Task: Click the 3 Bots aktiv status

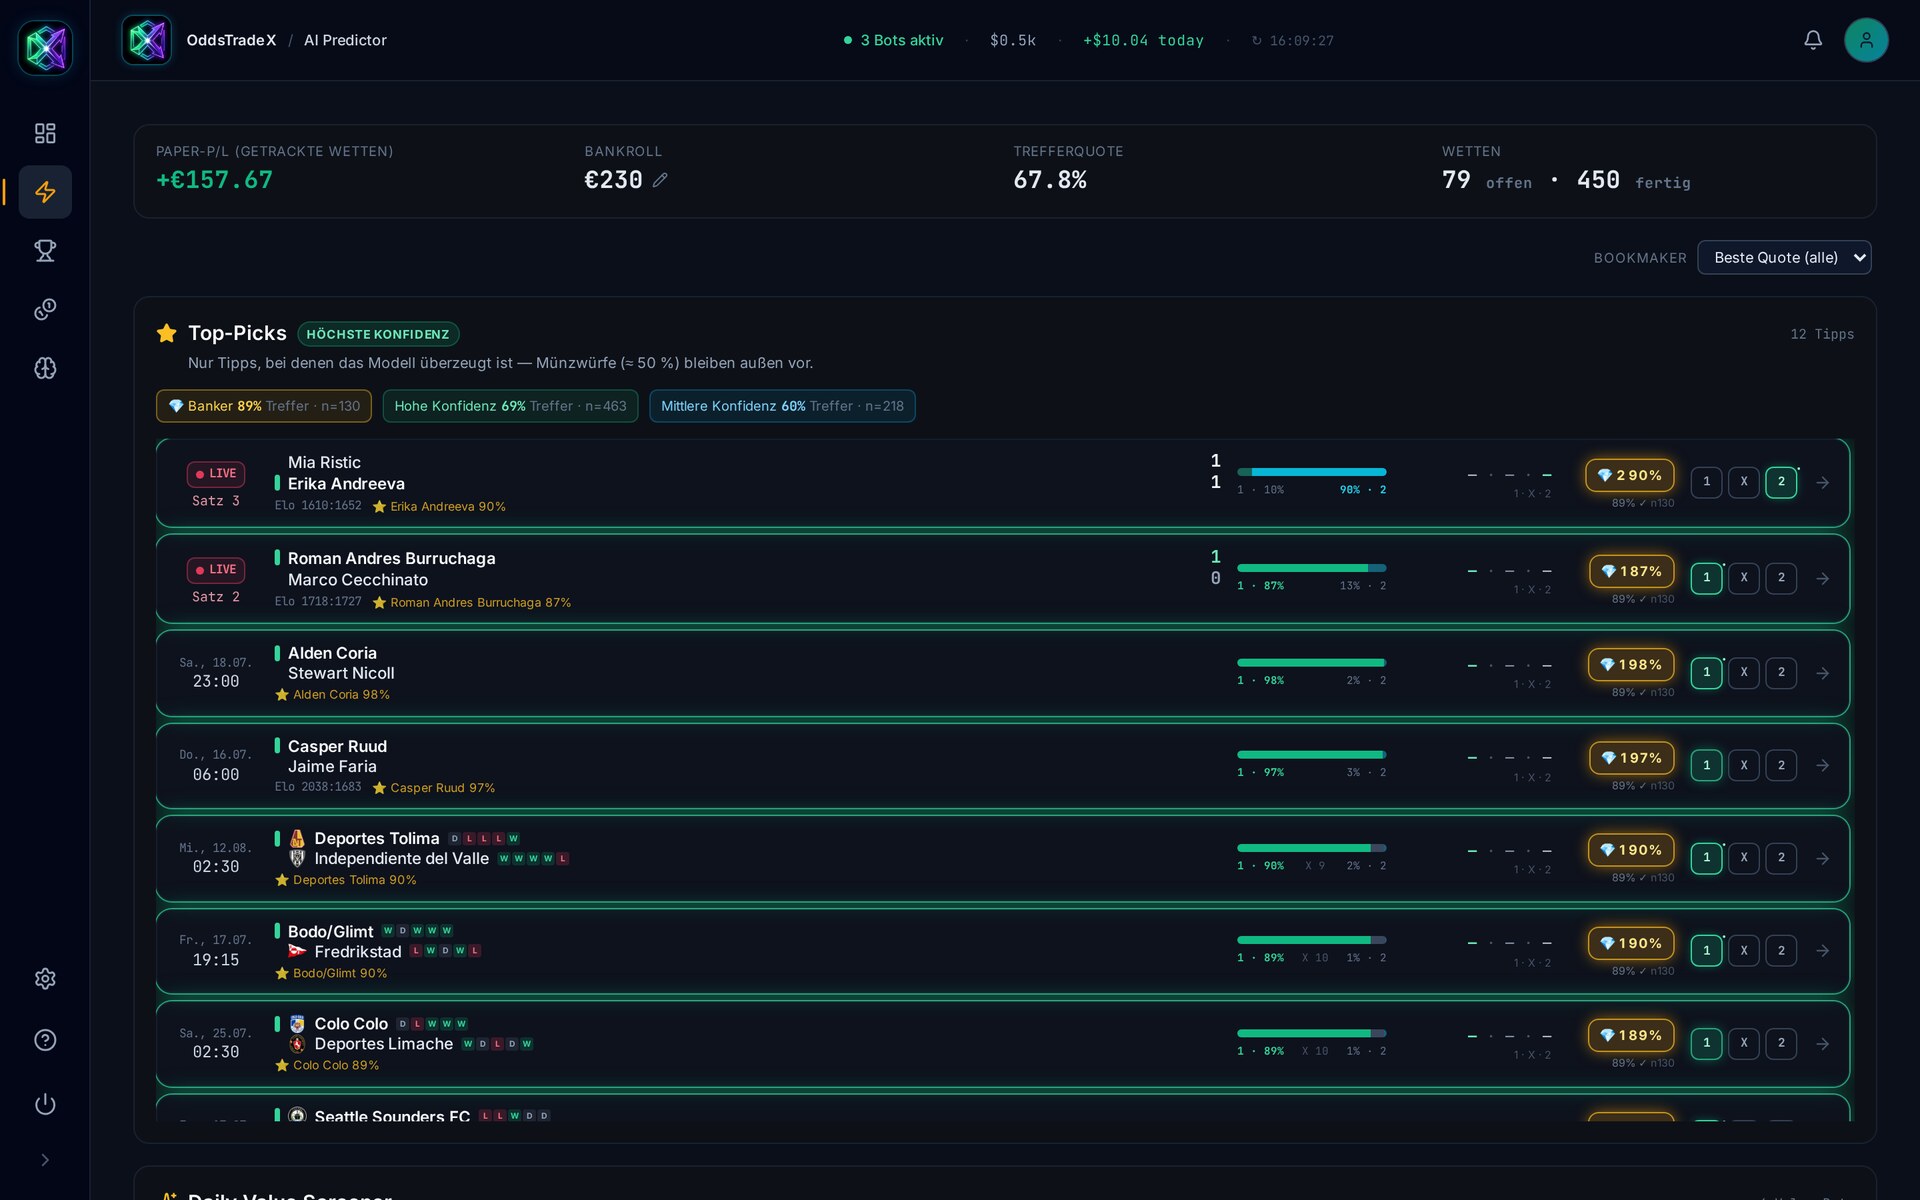Action: pos(893,40)
